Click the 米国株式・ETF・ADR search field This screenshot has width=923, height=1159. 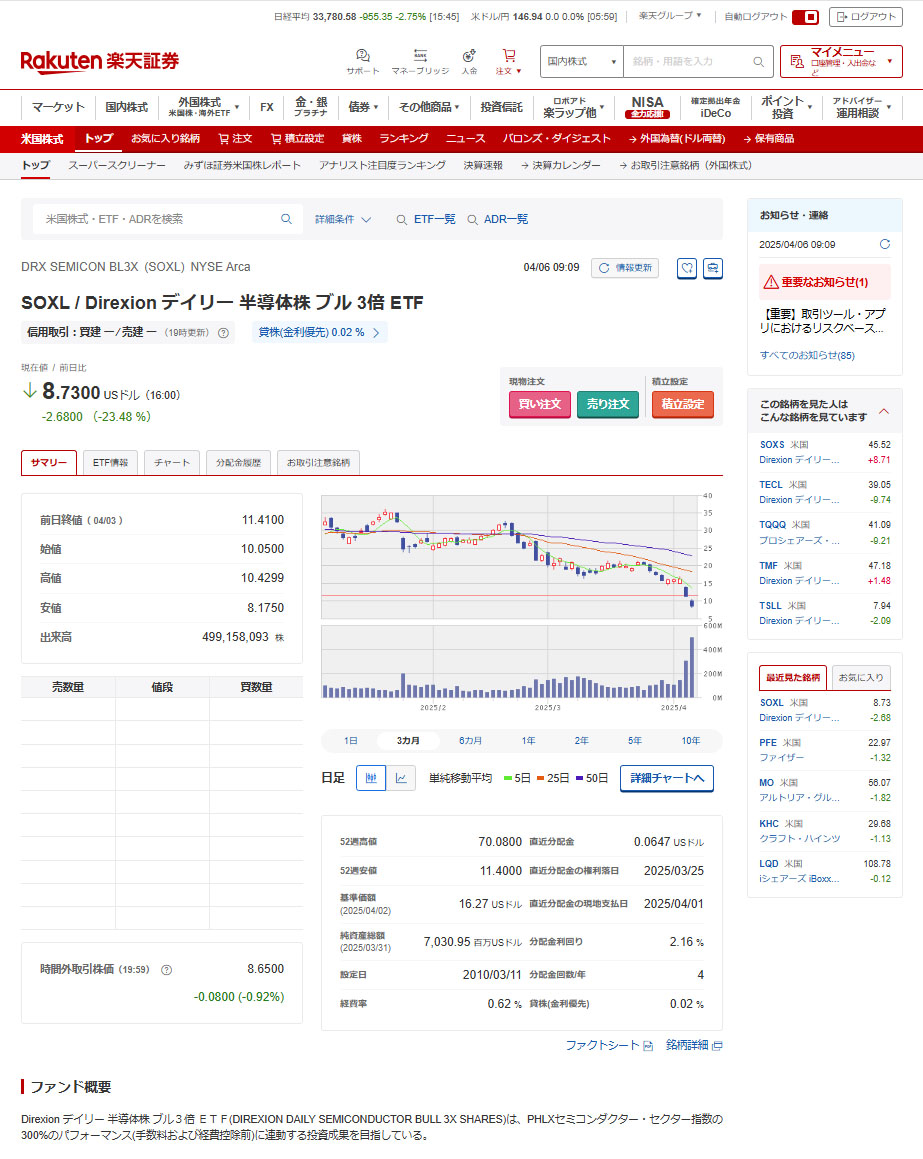(160, 219)
